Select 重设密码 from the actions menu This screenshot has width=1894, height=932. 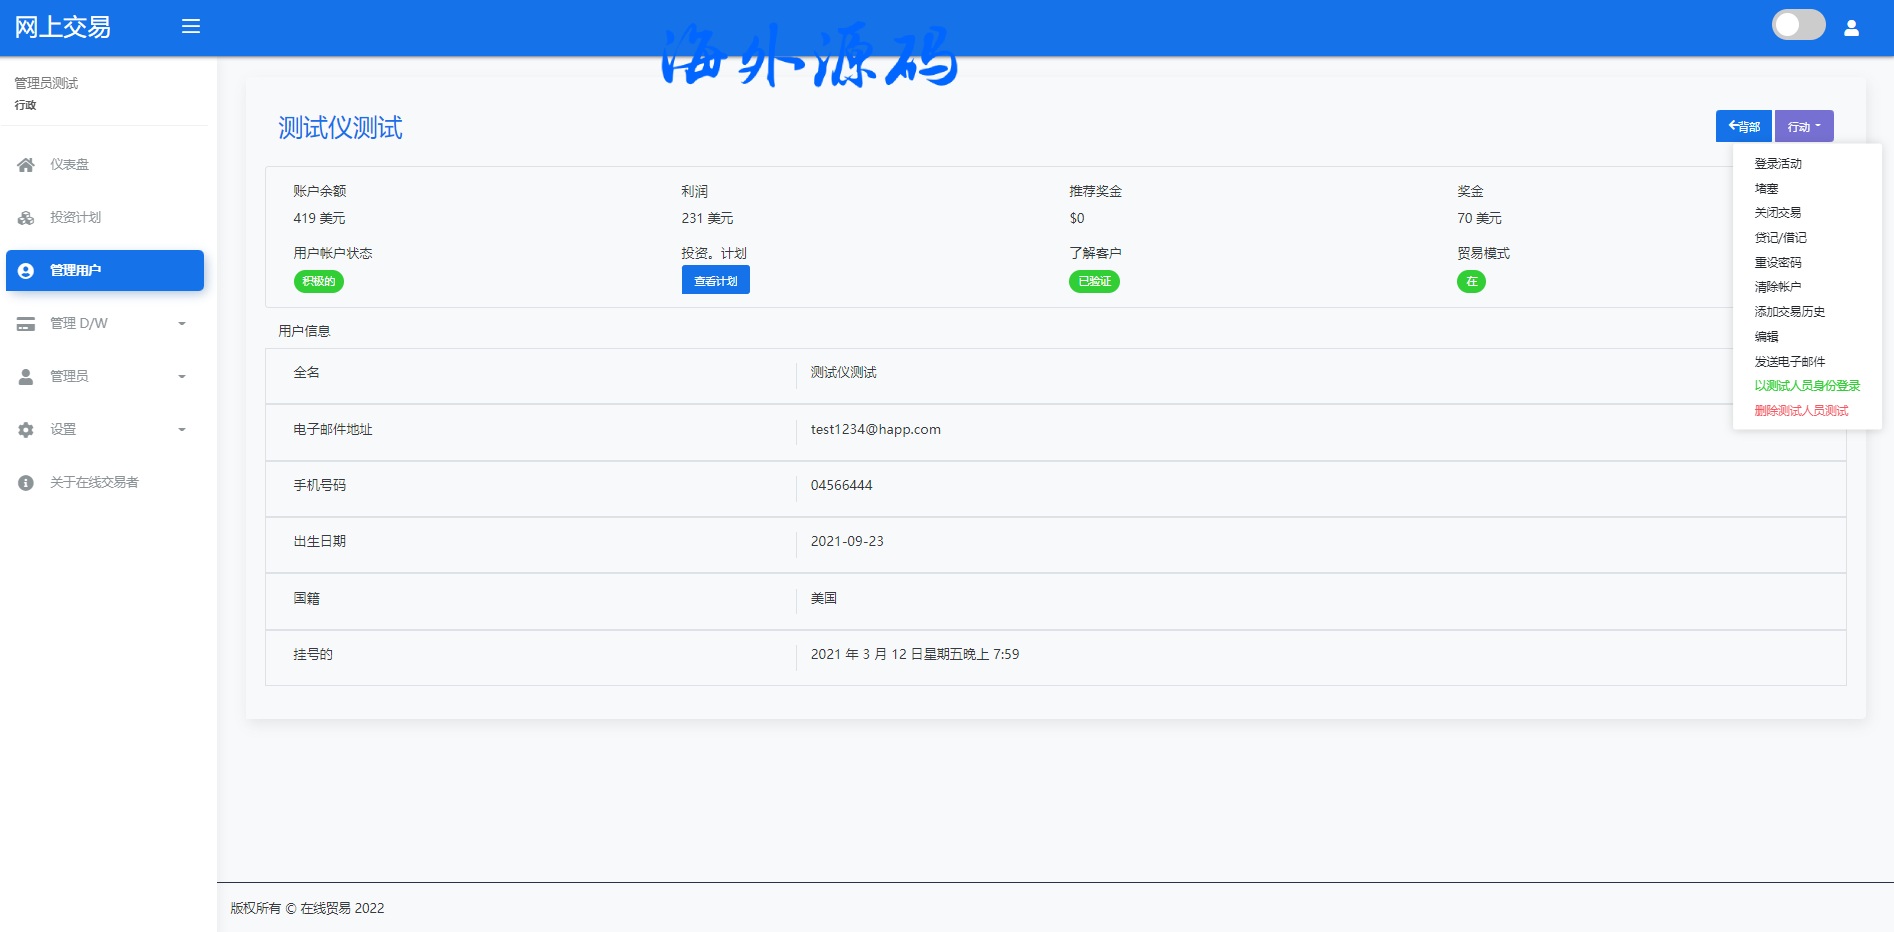point(1778,263)
